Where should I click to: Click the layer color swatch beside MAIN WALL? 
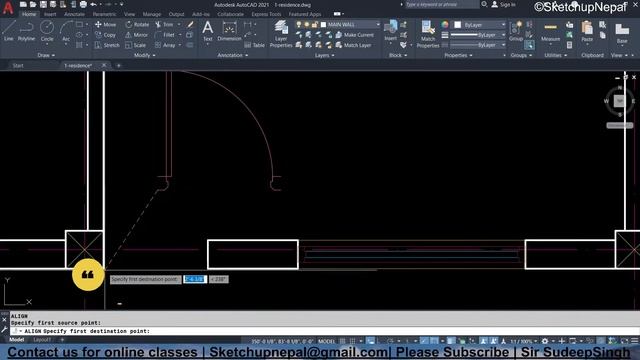[324, 24]
